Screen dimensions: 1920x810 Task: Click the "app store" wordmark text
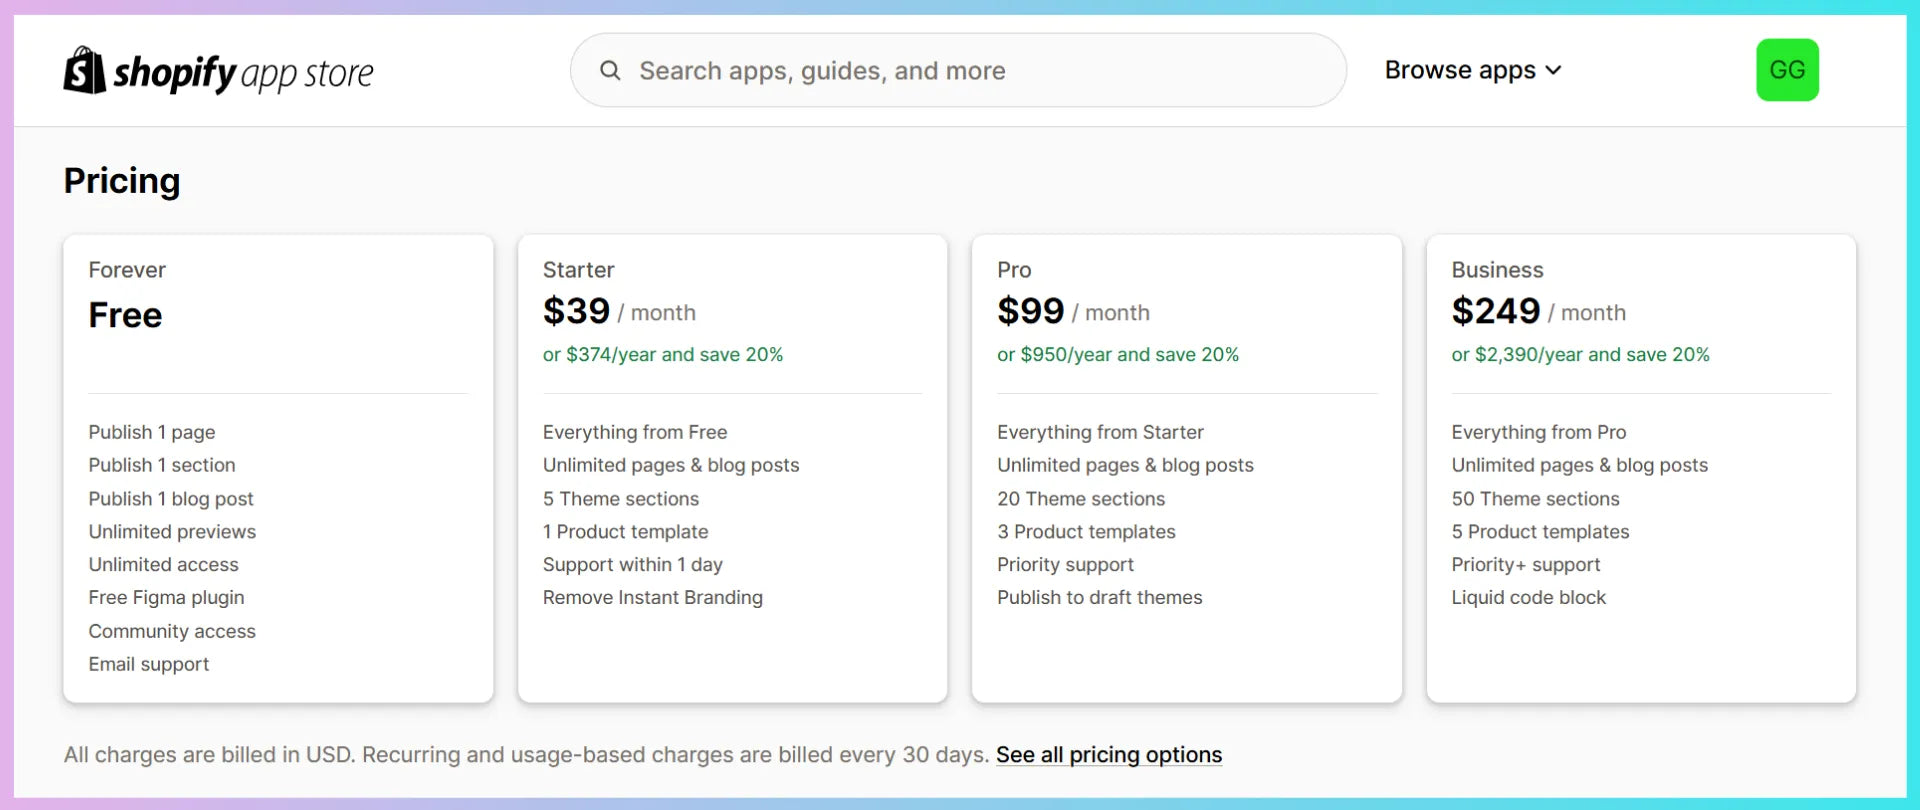[x=307, y=74]
